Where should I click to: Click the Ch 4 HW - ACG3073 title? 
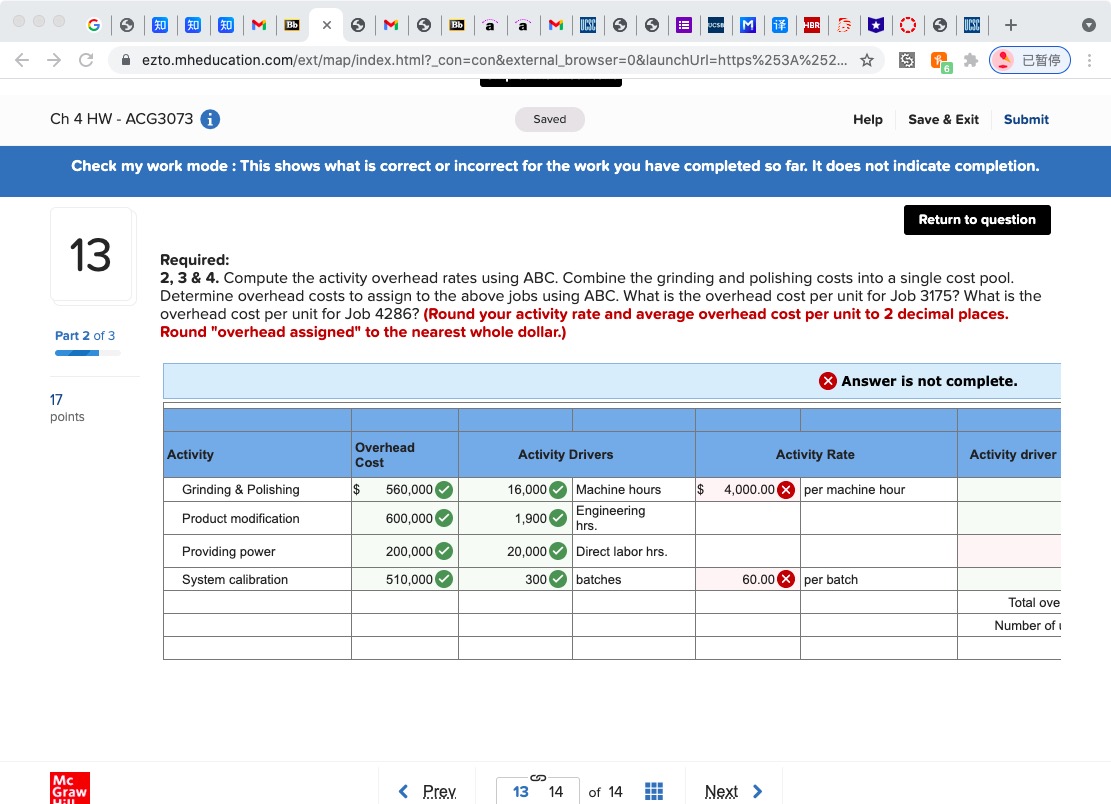point(121,119)
